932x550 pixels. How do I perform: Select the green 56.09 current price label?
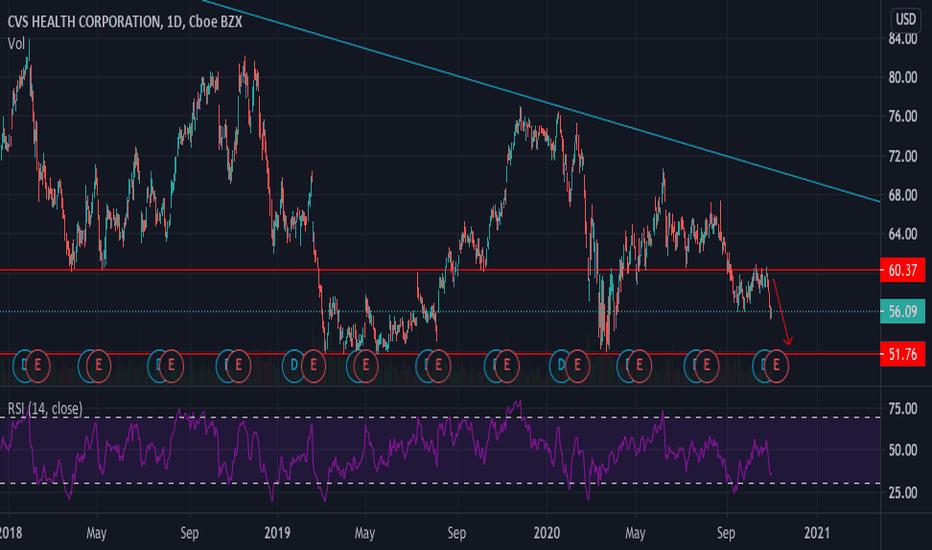point(902,311)
